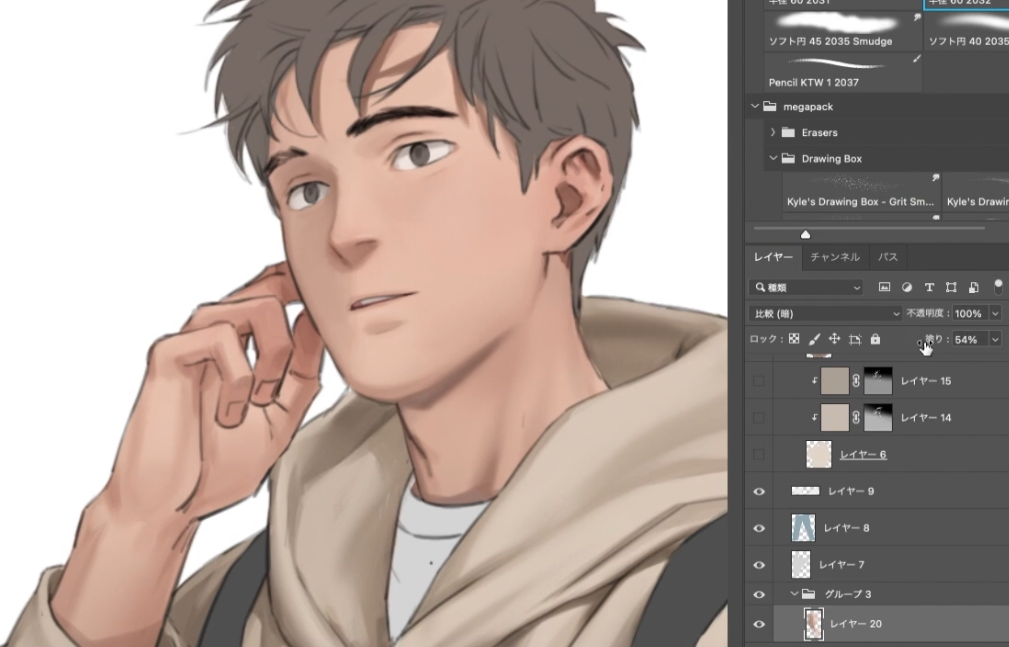Open the 不透明度 opacity slider arrow
This screenshot has height=647, width=1009.
[x=995, y=314]
